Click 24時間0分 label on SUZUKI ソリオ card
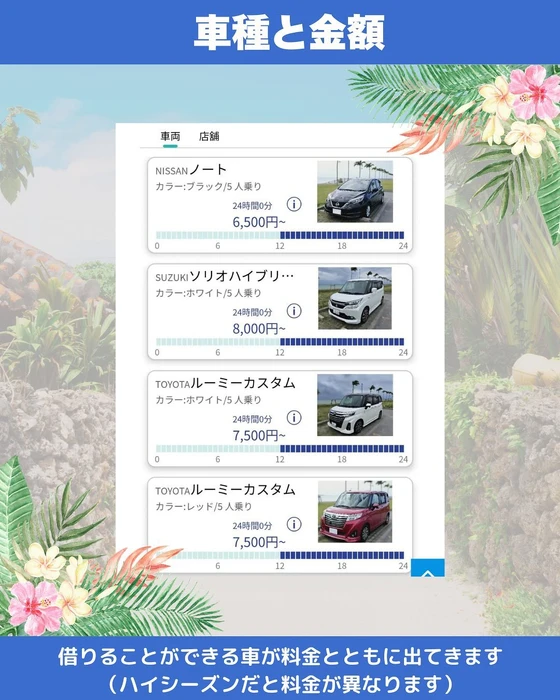This screenshot has width=560, height=700. (x=252, y=312)
